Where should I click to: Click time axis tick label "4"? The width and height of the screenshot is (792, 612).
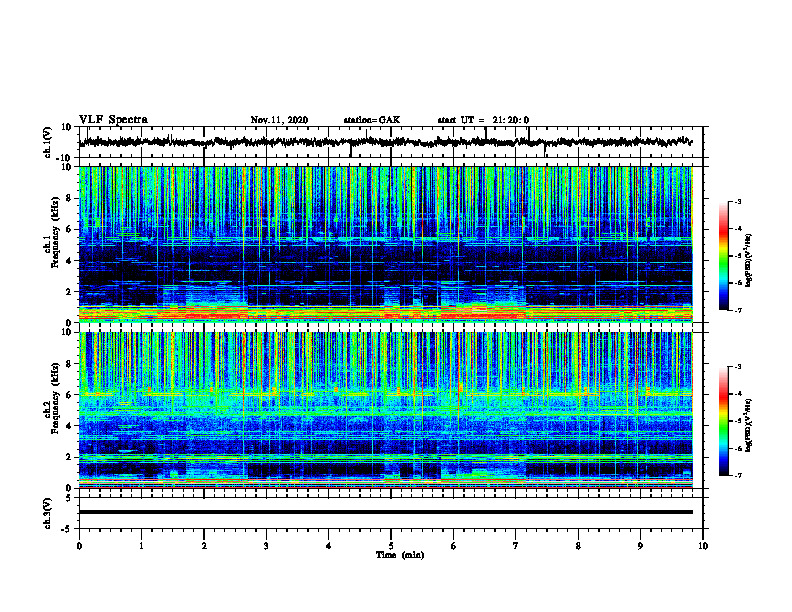[x=329, y=546]
